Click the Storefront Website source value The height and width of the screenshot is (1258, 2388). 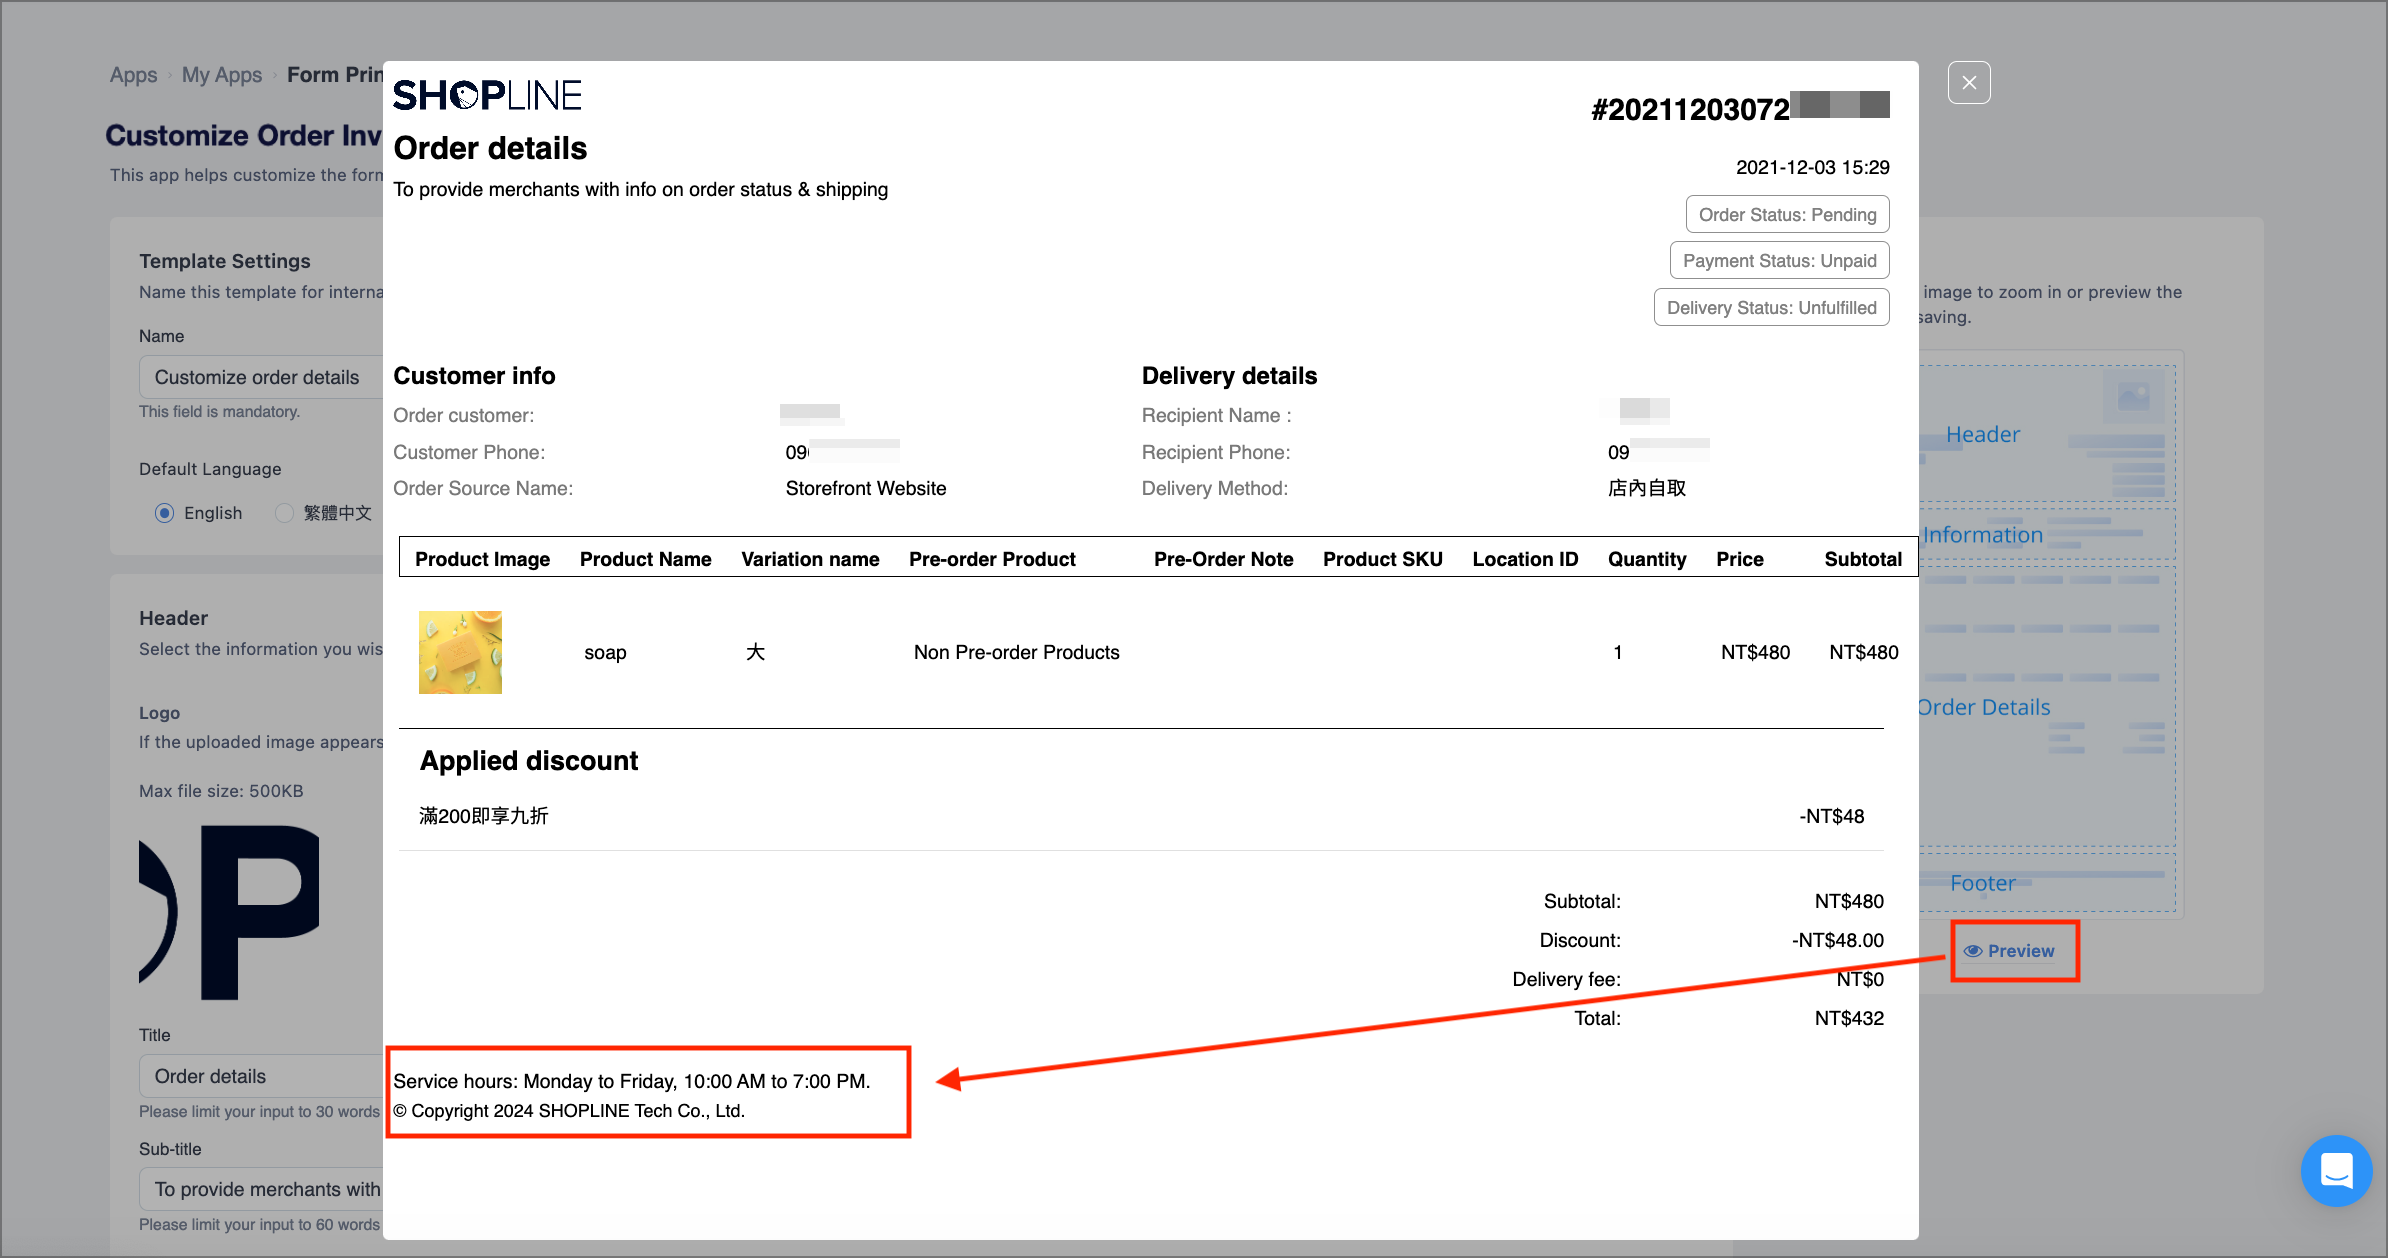point(865,488)
